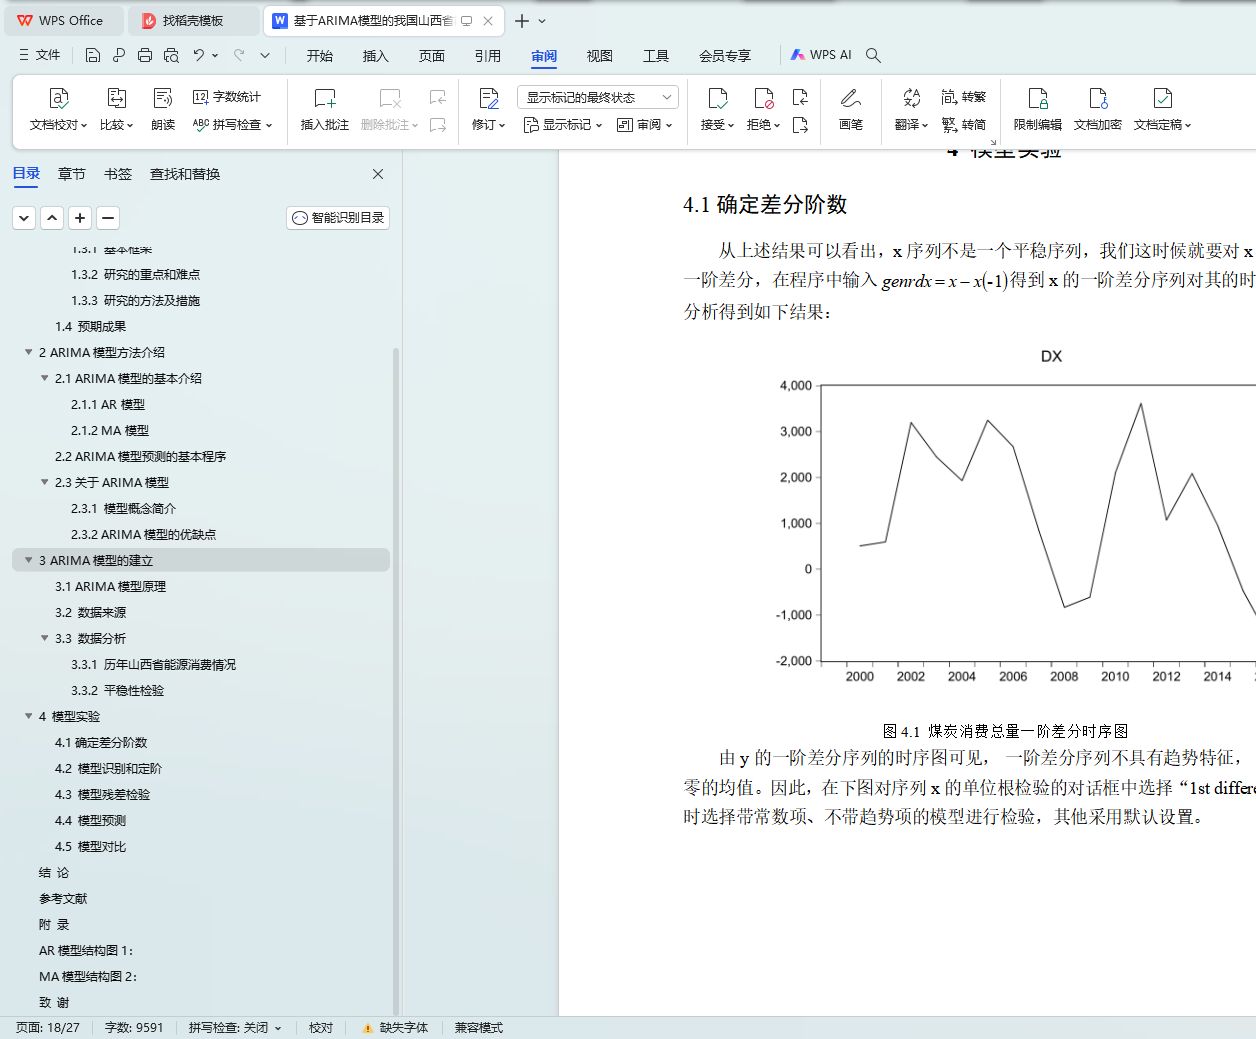Run 拼写检查 spell check
Viewport: 1256px width, 1039px height.
232,125
